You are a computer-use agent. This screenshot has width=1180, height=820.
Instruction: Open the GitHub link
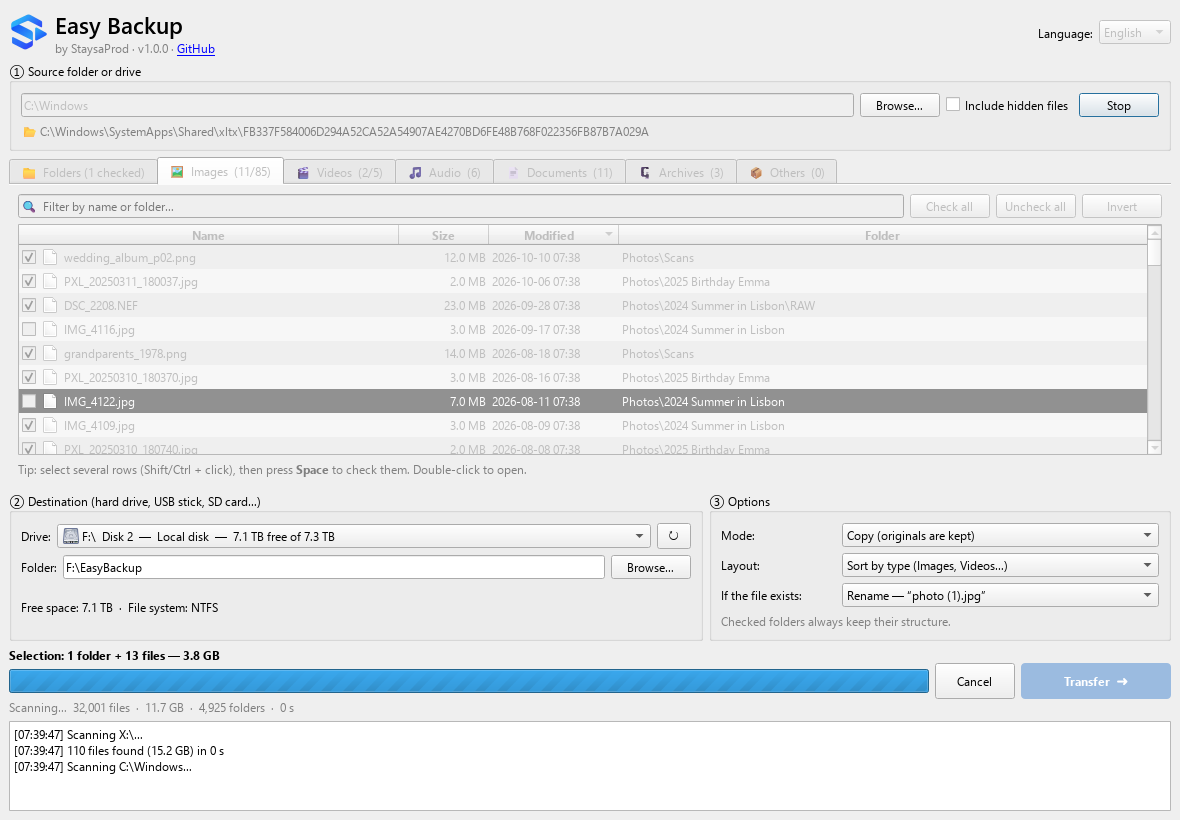point(196,49)
